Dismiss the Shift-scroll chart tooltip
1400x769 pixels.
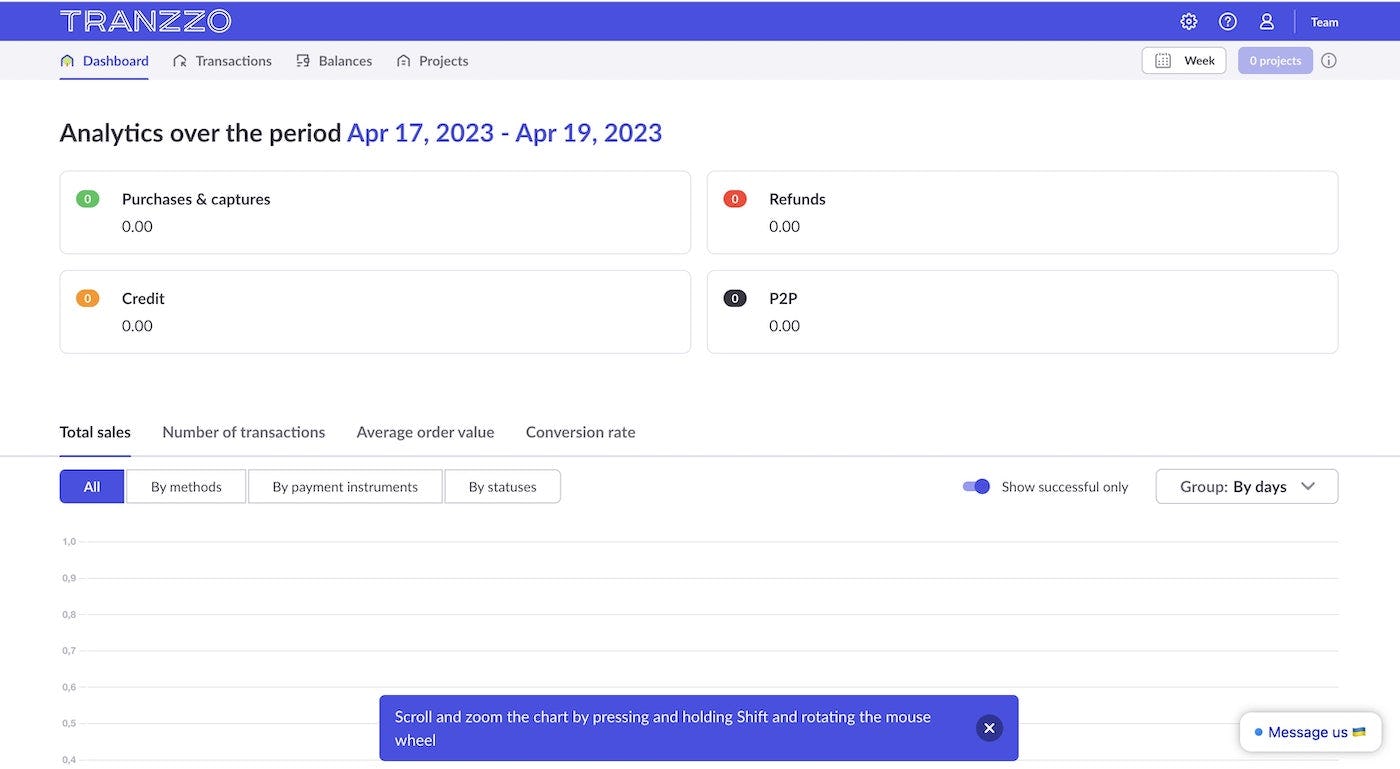[989, 728]
